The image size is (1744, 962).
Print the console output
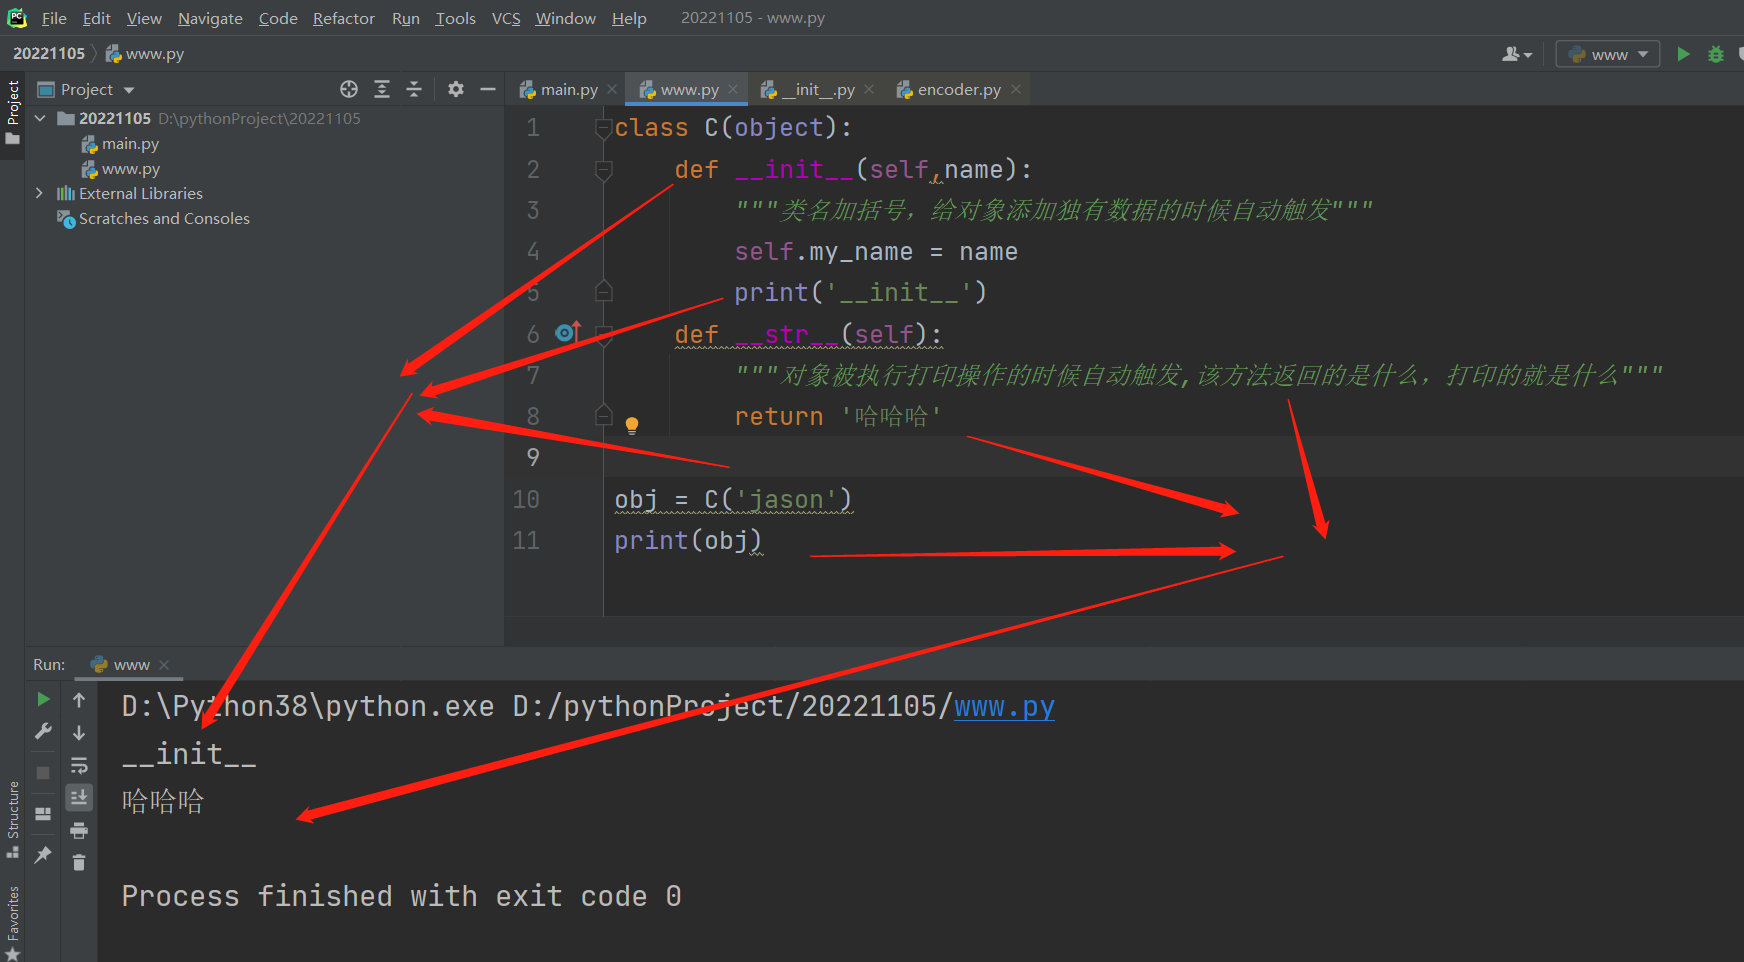pos(79,830)
